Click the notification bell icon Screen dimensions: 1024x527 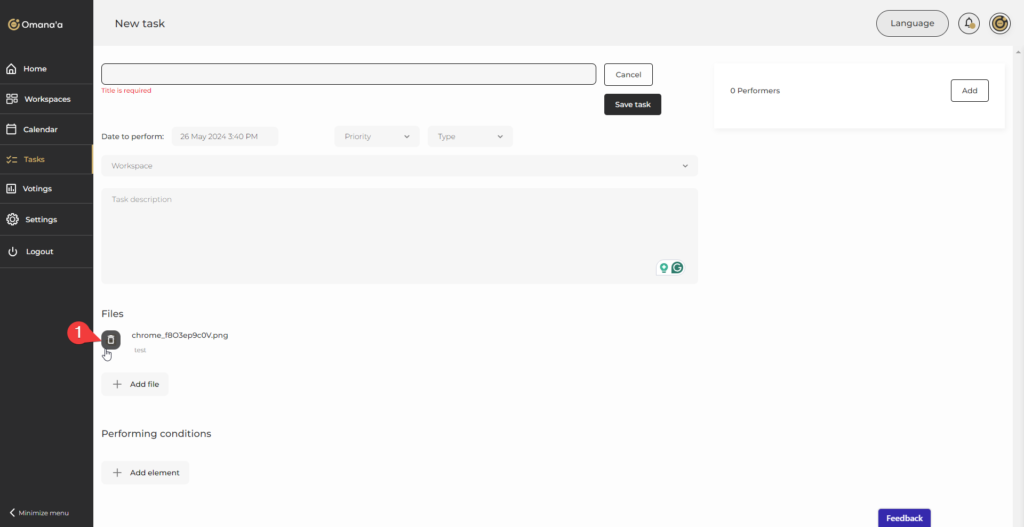pos(968,24)
